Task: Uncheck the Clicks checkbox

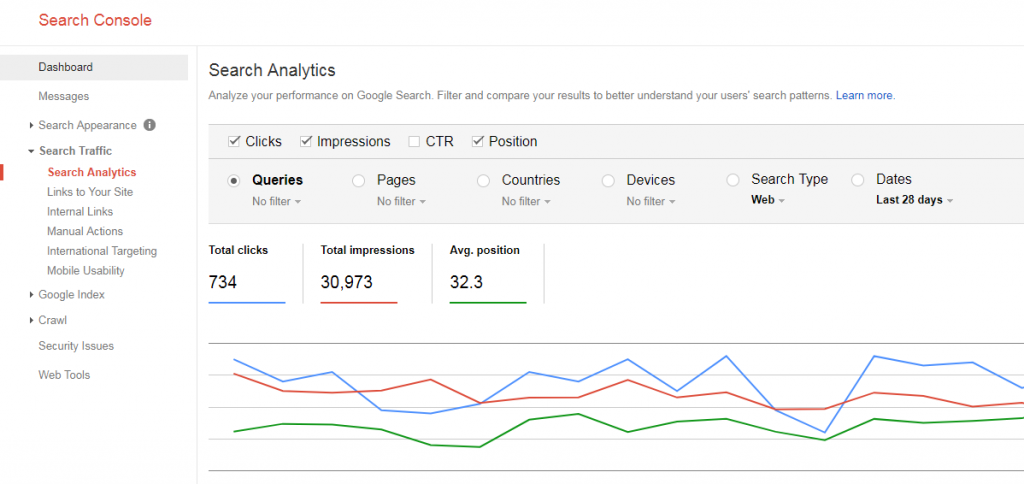Action: [234, 141]
